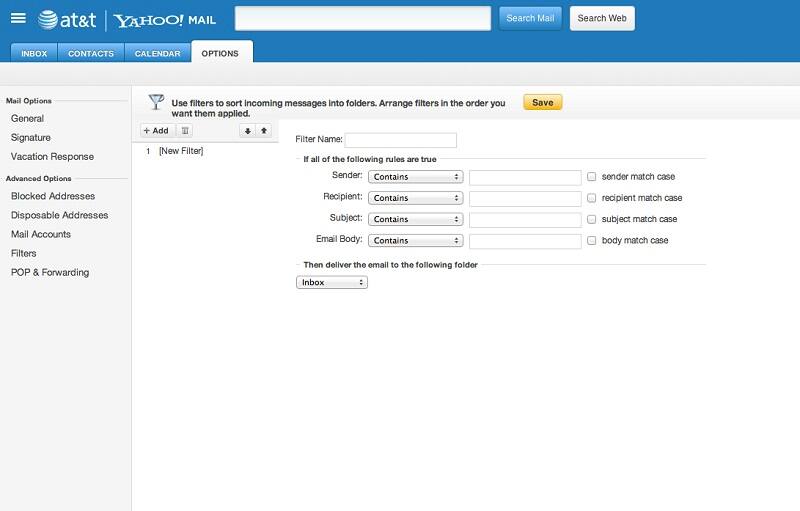Screen dimensions: 800x511
Task: Click the filter funnel icon
Action: pos(156,101)
